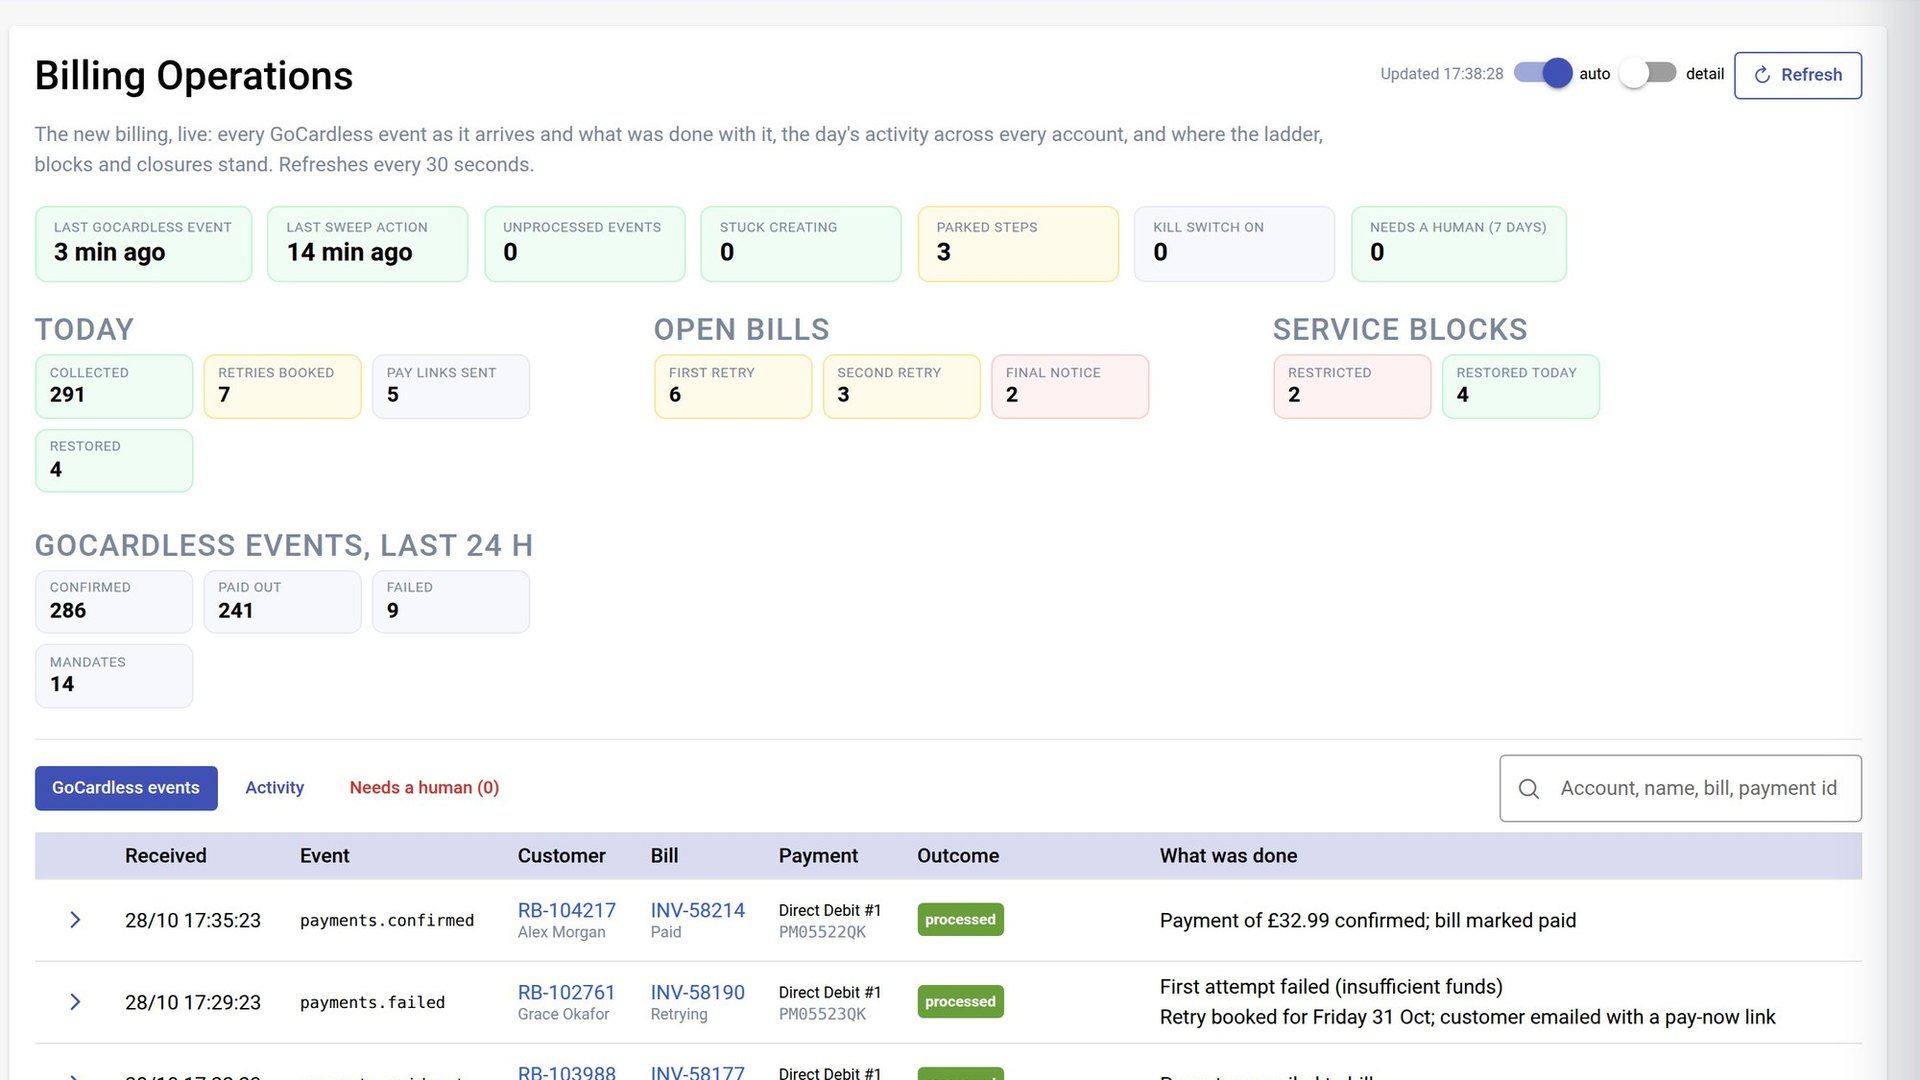1920x1080 pixels.
Task: Enable the detail toggle switch
Action: (x=1648, y=73)
